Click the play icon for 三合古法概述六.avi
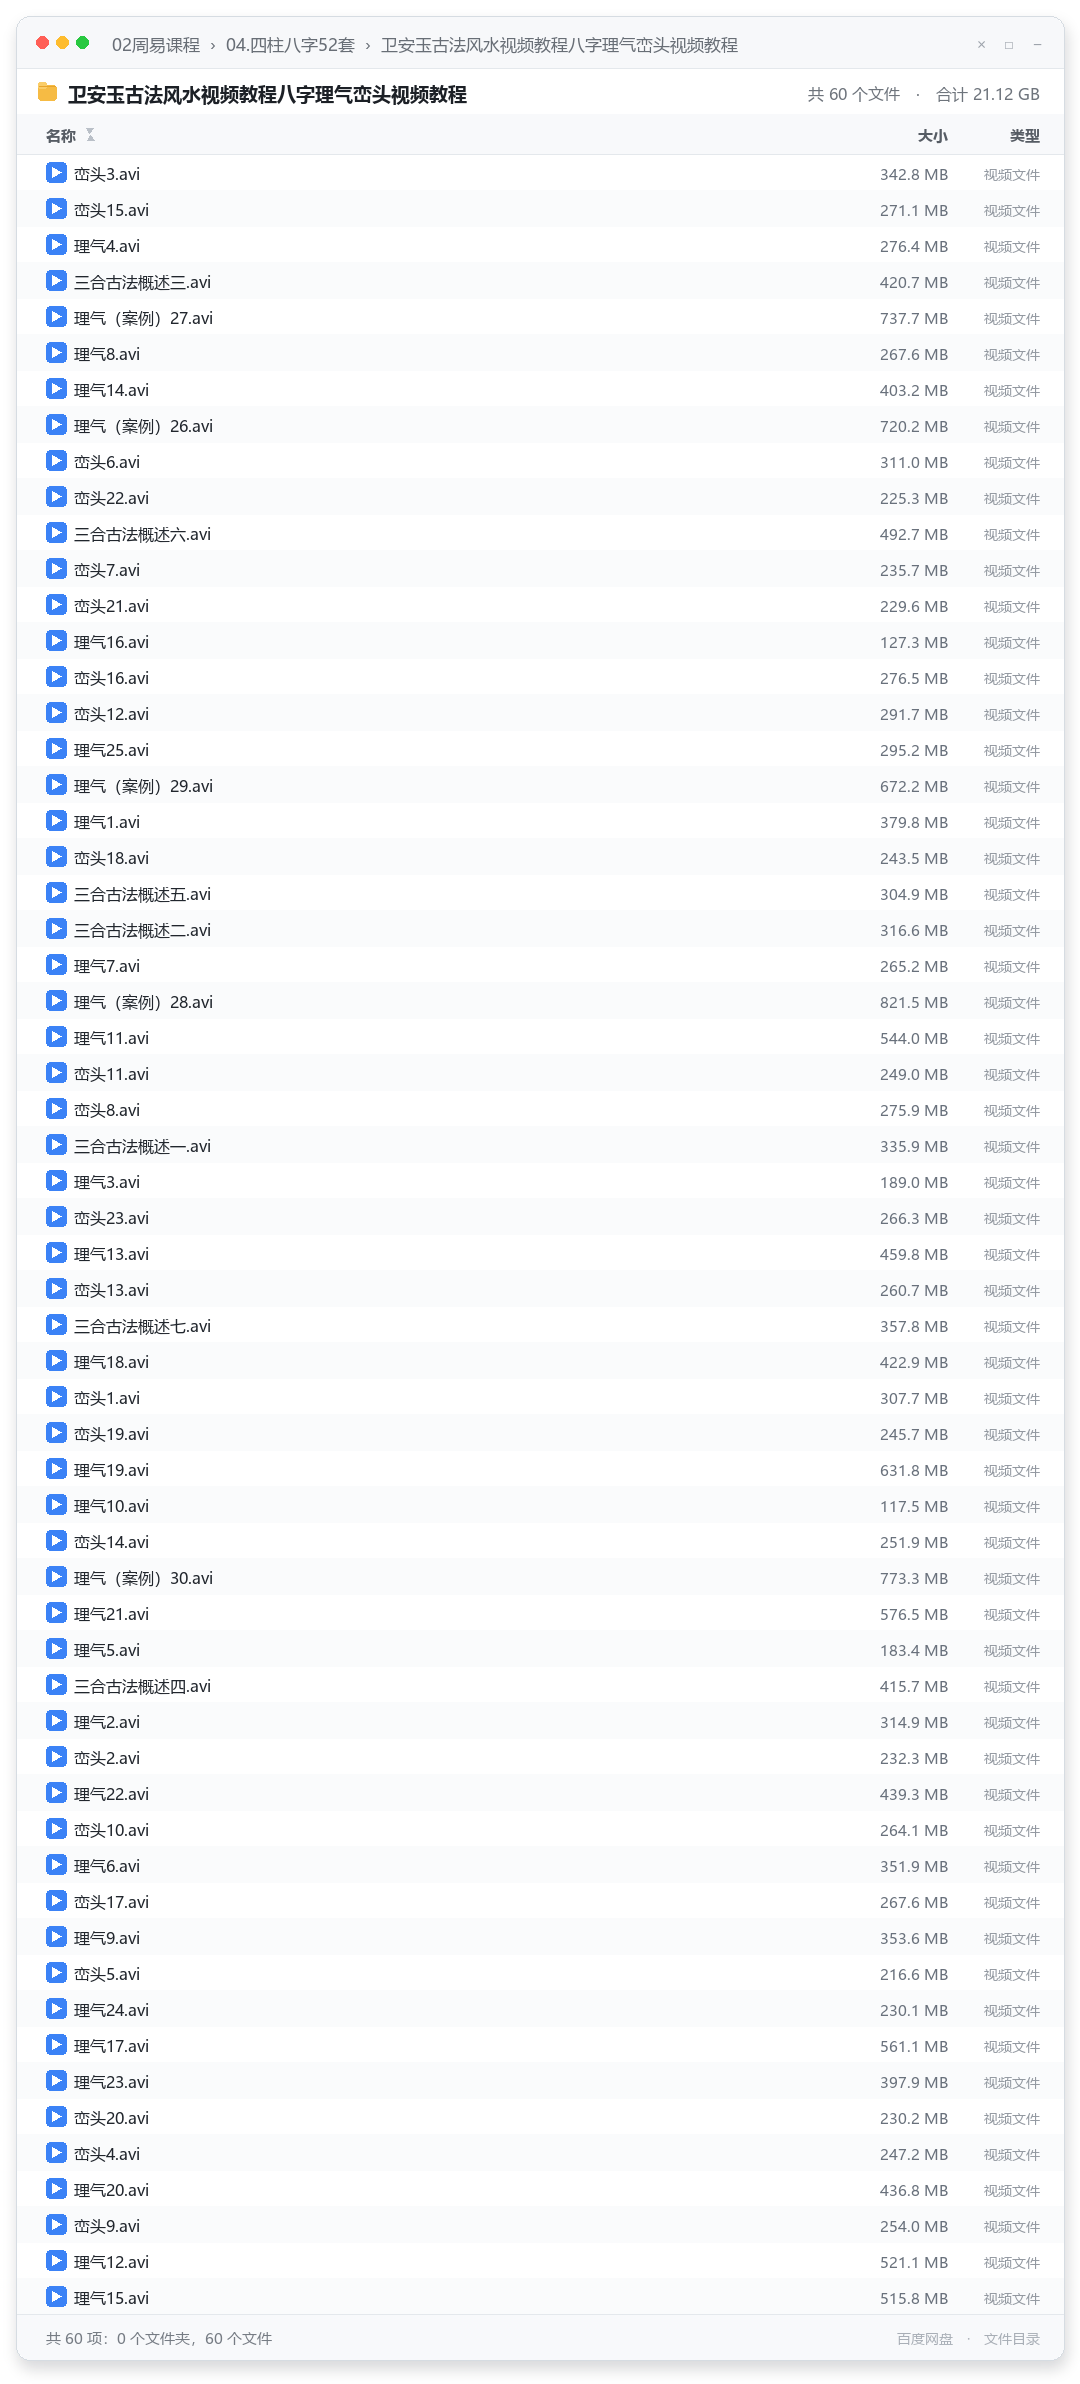This screenshot has width=1080, height=2384. point(56,533)
